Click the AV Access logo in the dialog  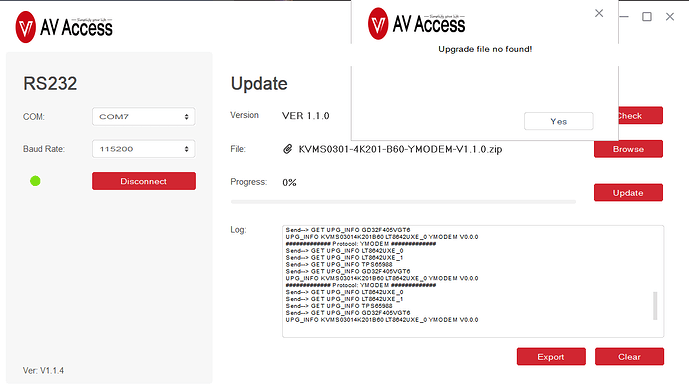pos(417,24)
